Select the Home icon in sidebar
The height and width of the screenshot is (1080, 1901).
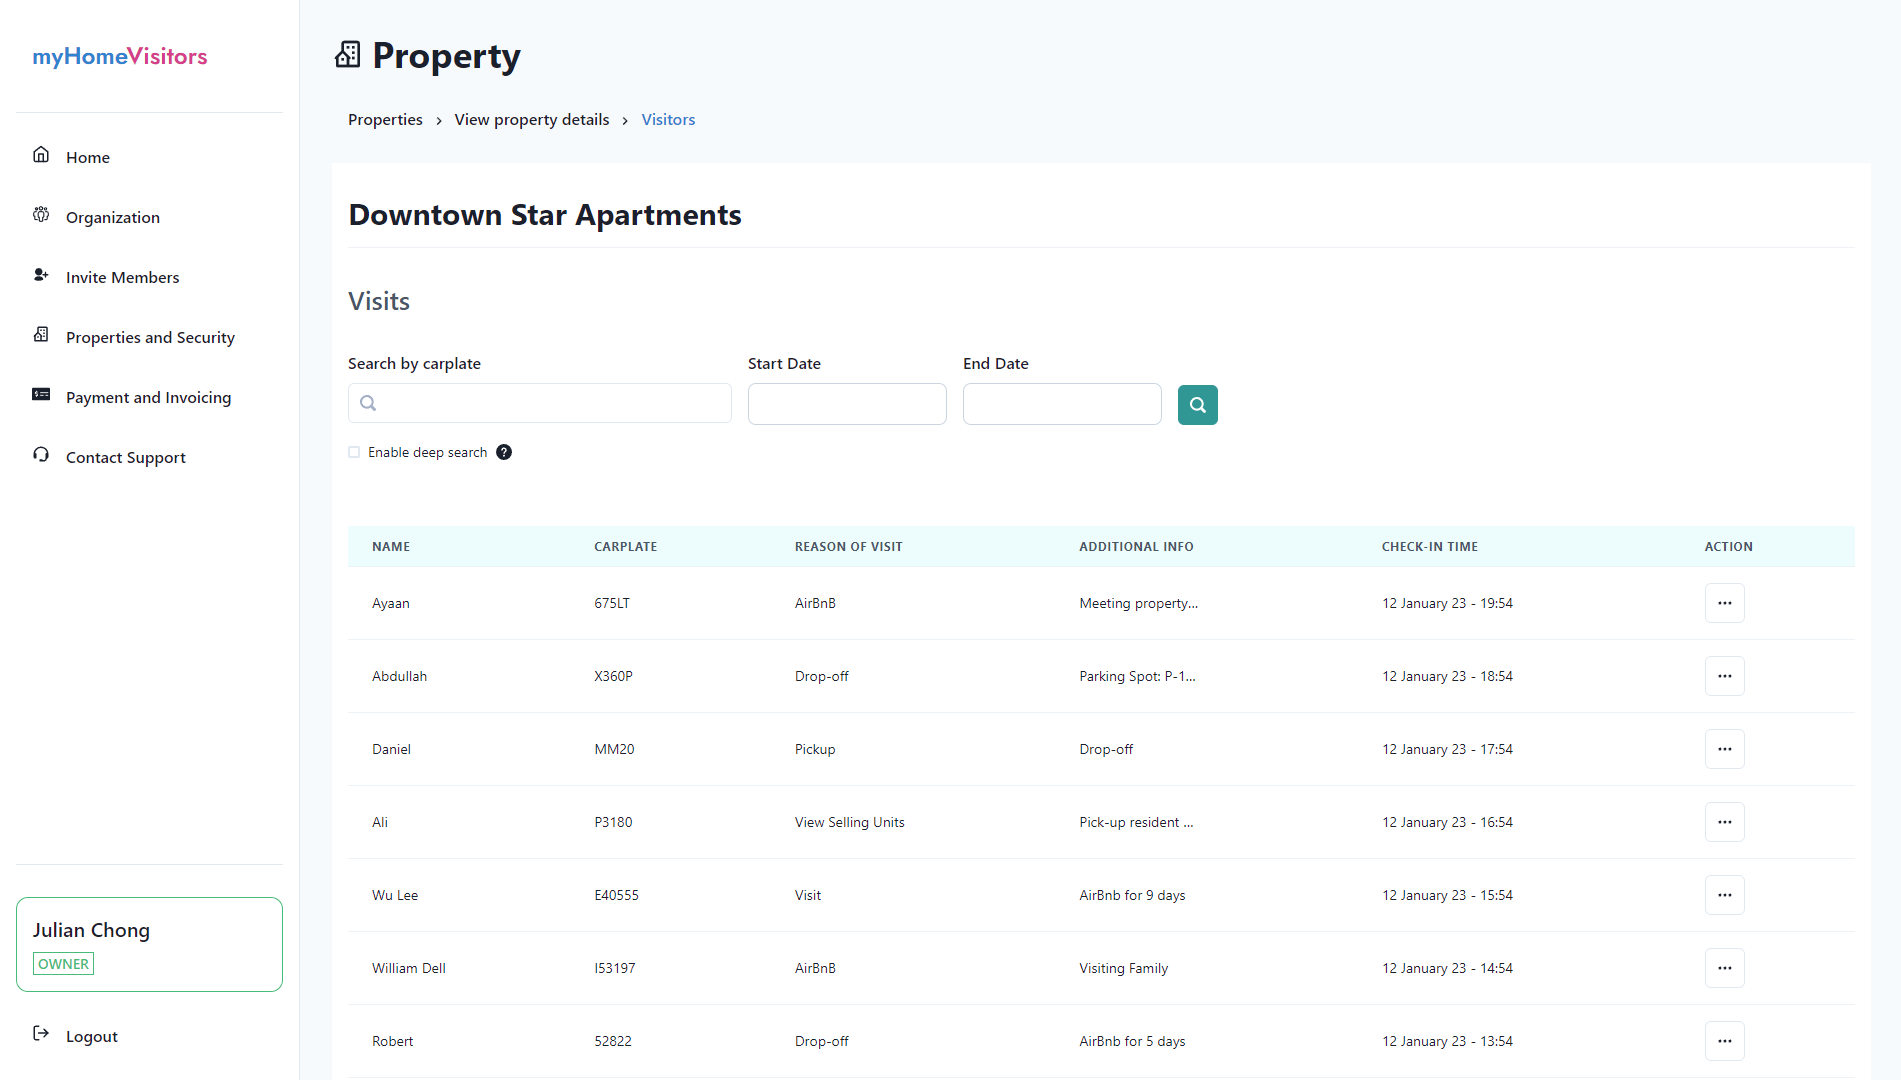point(41,154)
